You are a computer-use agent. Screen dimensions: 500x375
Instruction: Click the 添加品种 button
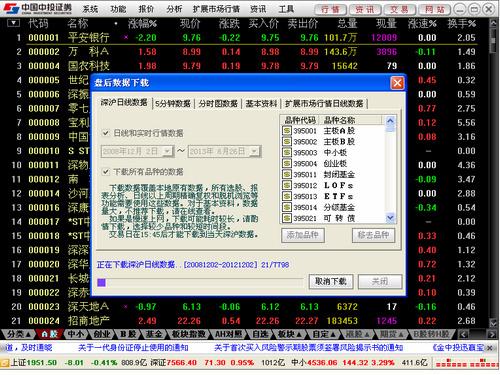pos(303,235)
